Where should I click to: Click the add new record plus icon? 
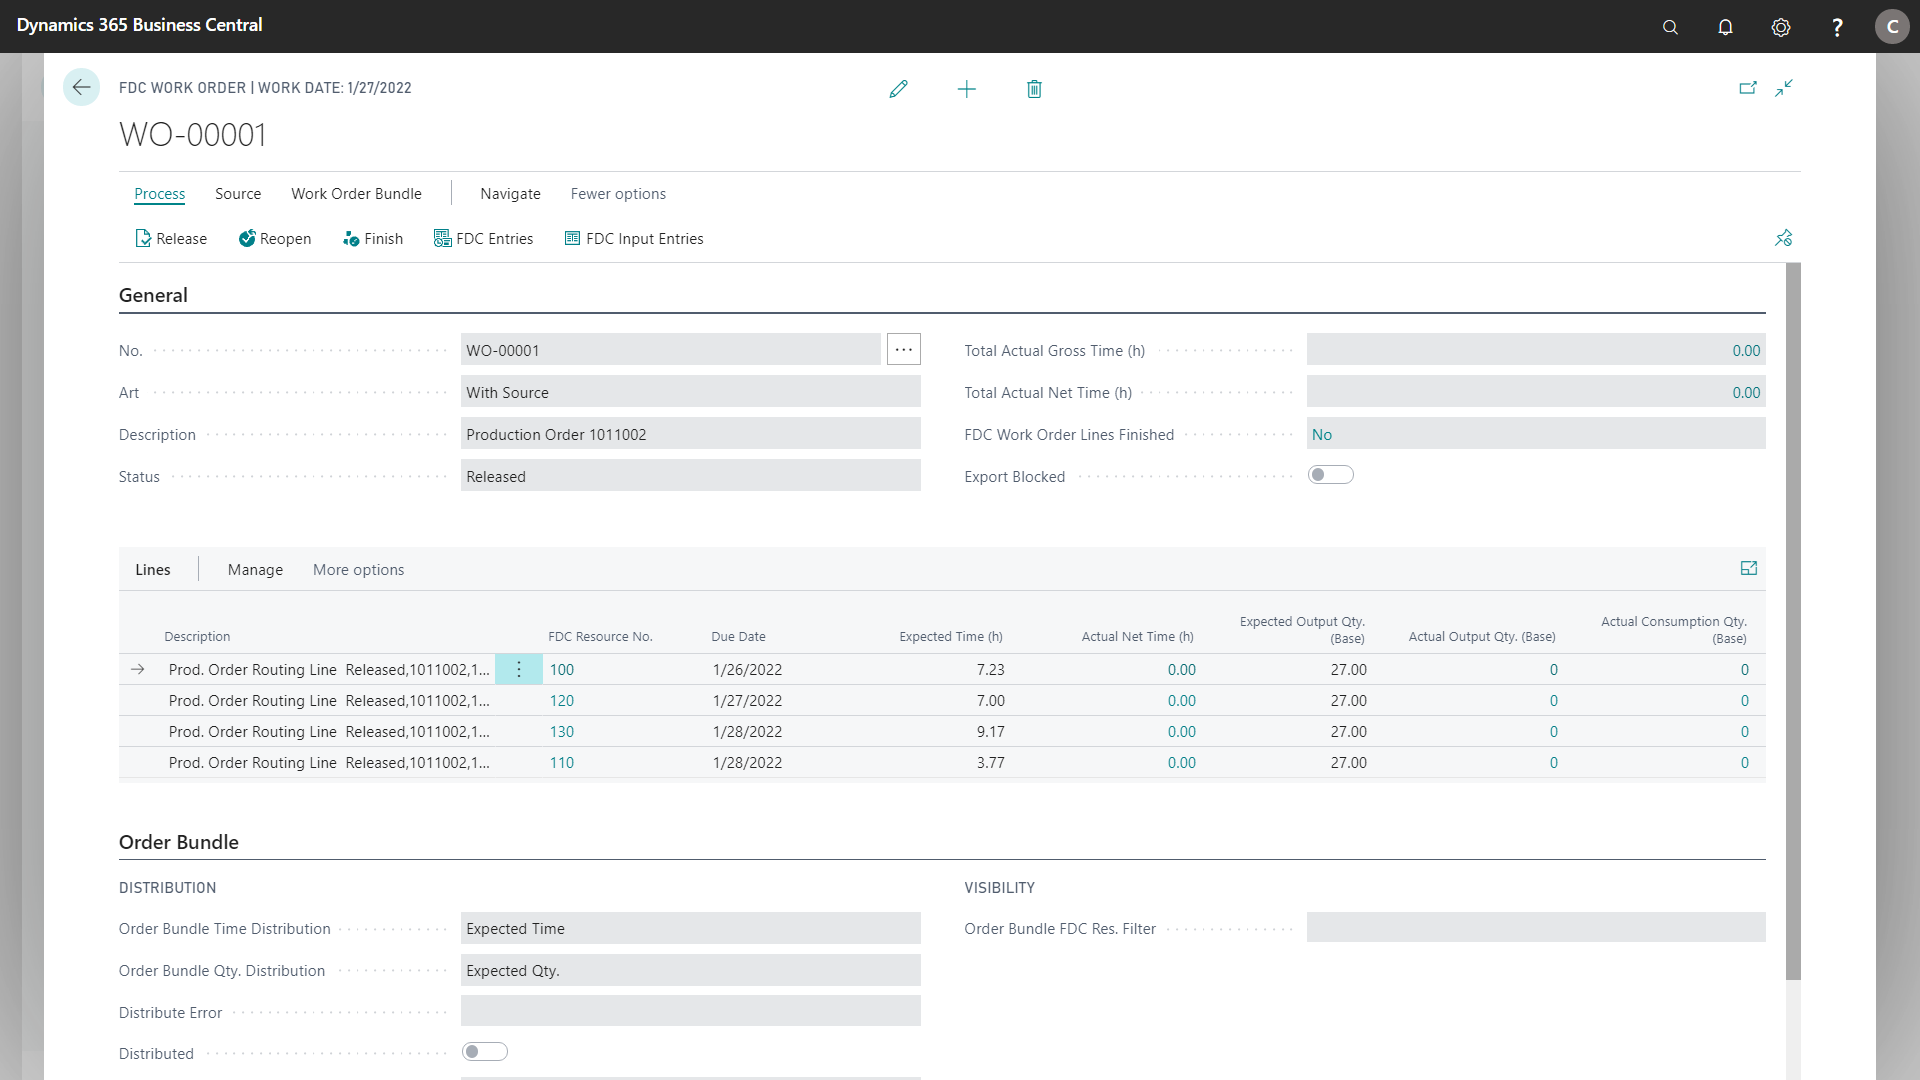point(967,88)
